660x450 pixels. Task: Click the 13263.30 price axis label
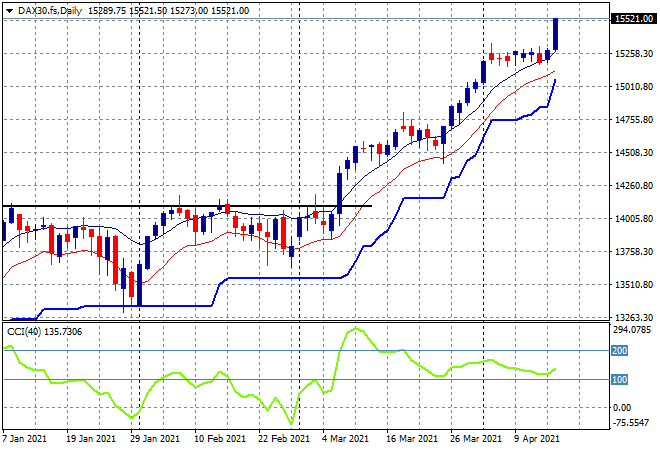pyautogui.click(x=633, y=318)
